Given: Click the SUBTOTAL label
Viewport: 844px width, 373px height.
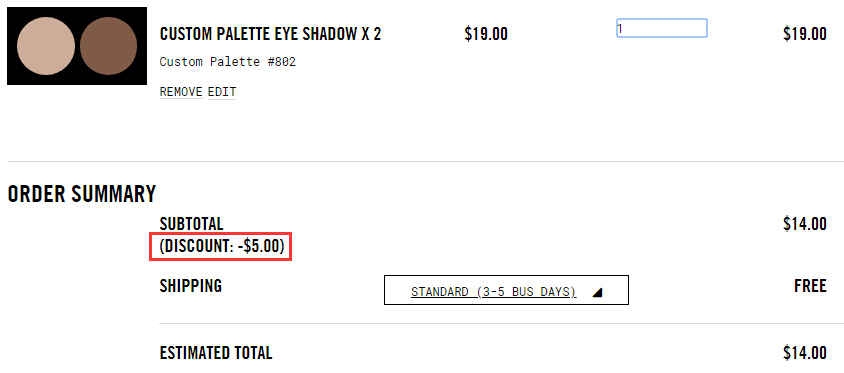Looking at the screenshot, I should [x=192, y=223].
